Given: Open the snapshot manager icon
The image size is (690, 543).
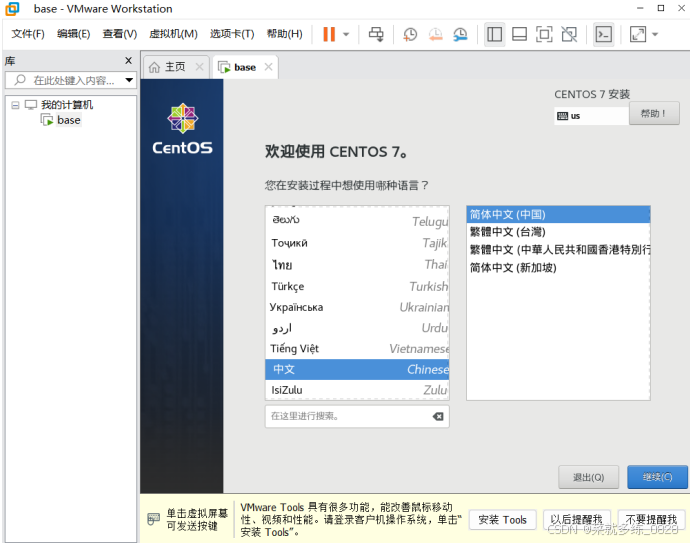Looking at the screenshot, I should [460, 34].
